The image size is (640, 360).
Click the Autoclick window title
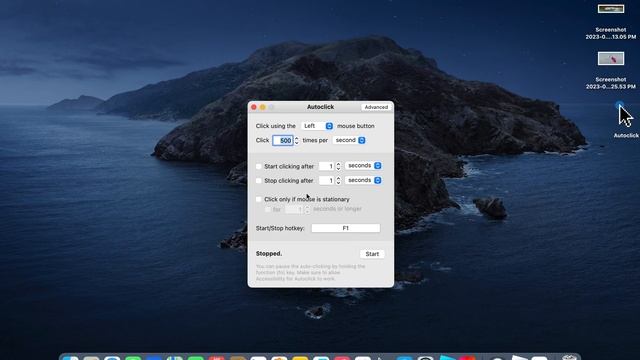320,107
